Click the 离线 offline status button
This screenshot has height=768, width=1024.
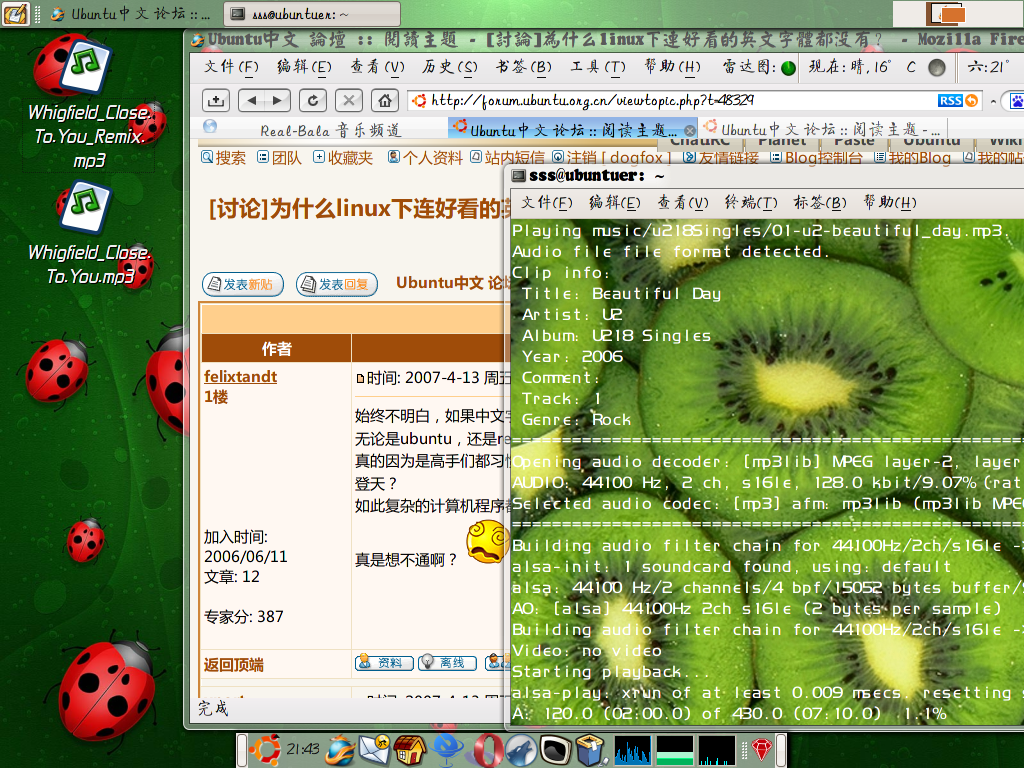coord(447,663)
